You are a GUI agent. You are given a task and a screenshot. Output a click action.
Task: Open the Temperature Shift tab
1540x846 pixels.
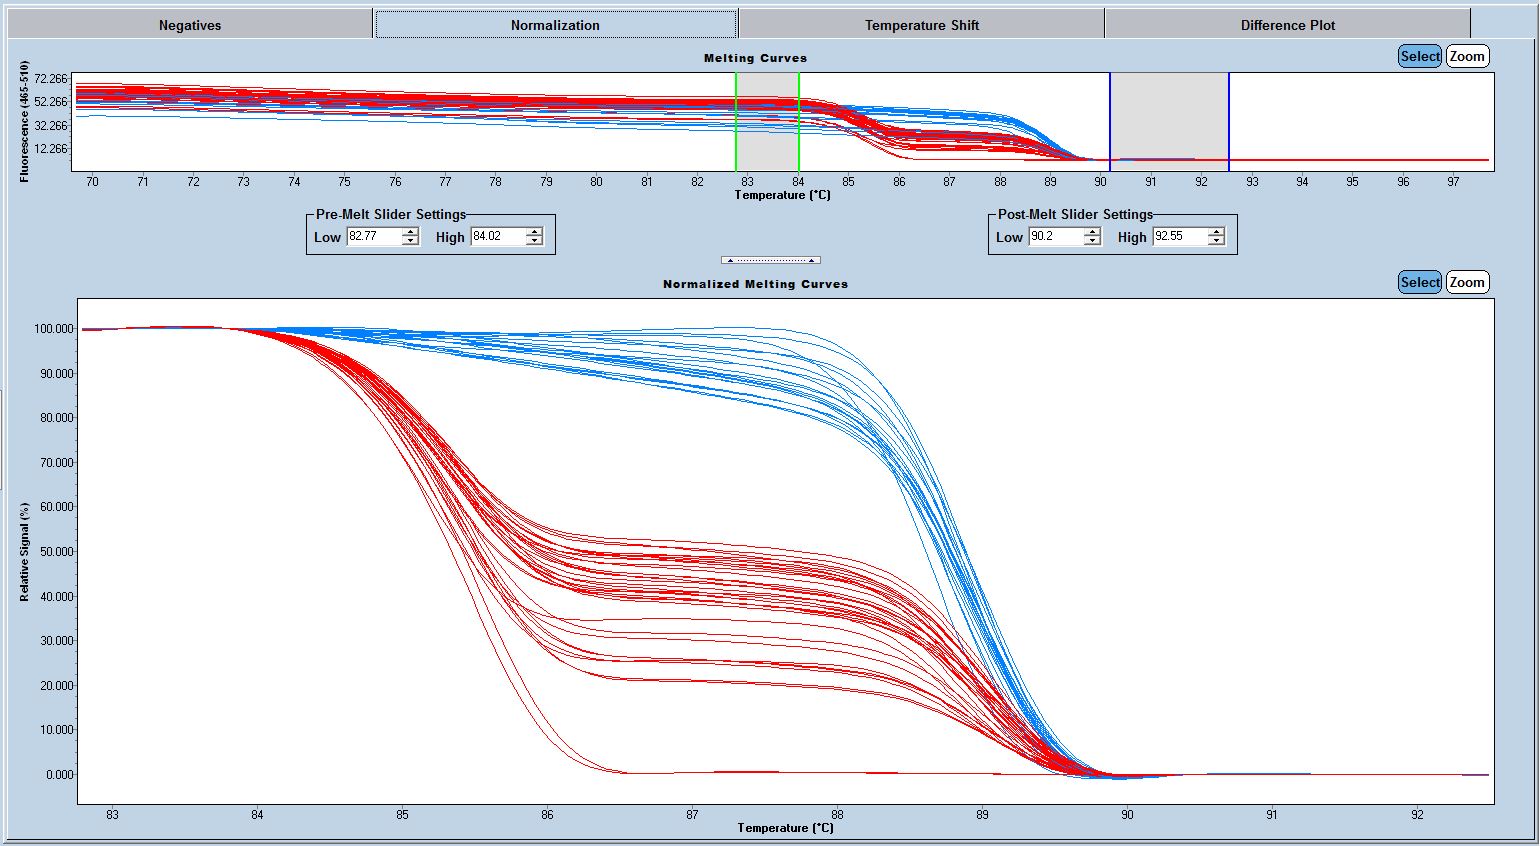tap(921, 25)
